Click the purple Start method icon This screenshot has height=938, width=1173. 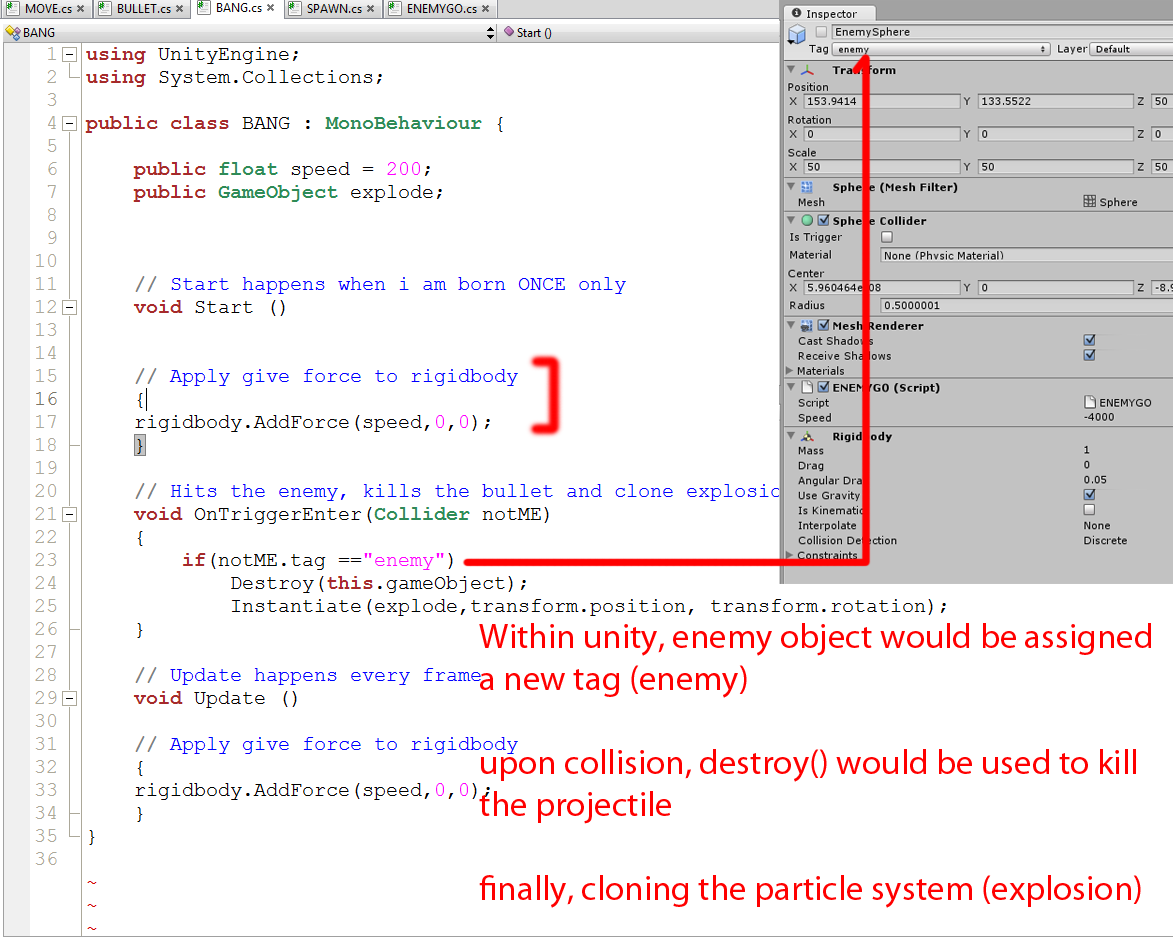pos(509,32)
